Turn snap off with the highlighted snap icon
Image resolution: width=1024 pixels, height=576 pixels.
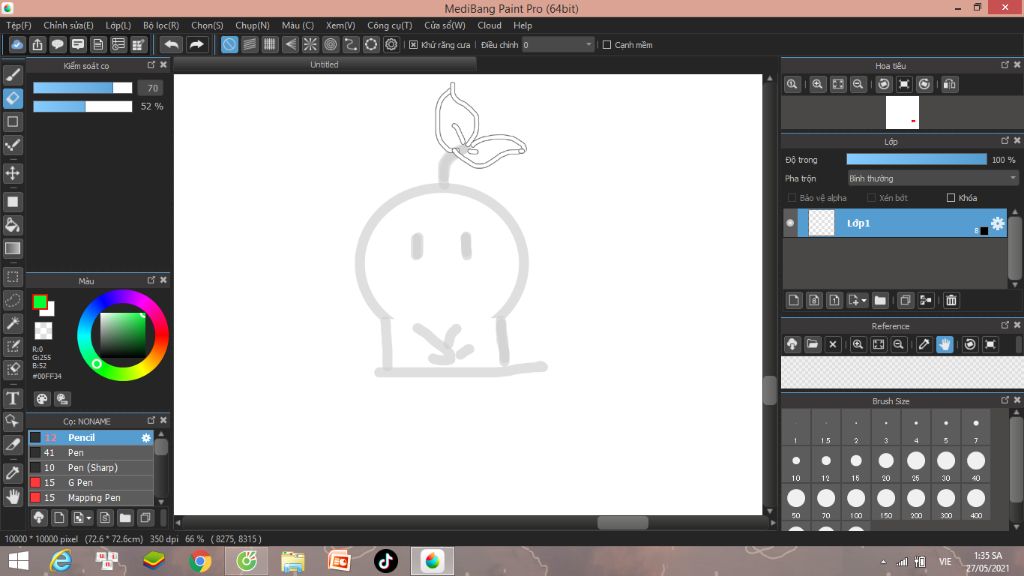(229, 44)
